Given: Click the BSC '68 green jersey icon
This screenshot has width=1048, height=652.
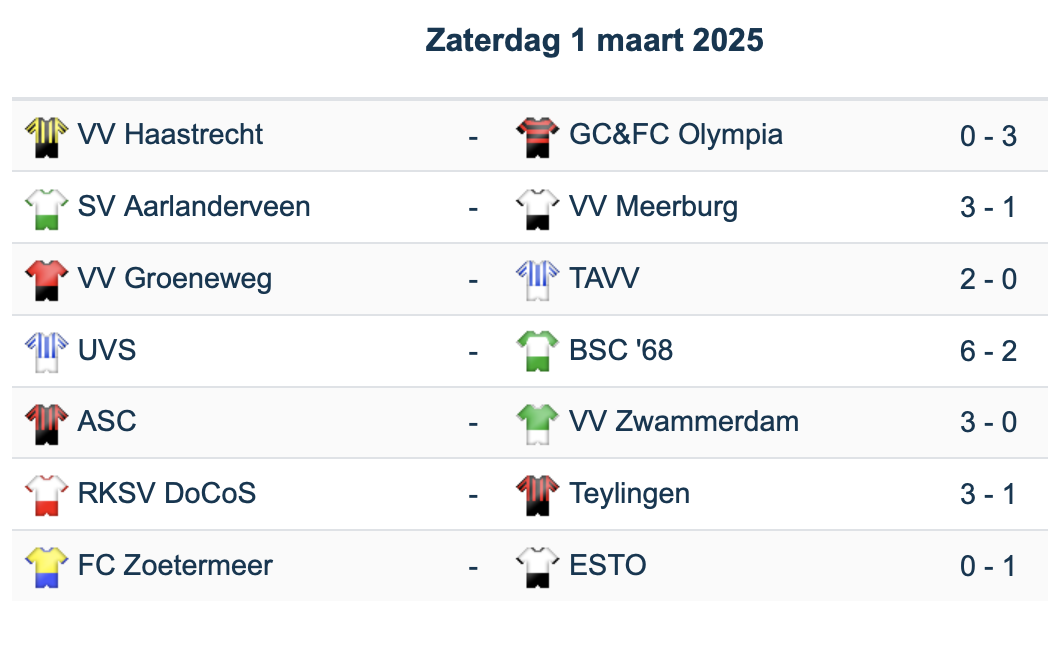Looking at the screenshot, I should (537, 352).
